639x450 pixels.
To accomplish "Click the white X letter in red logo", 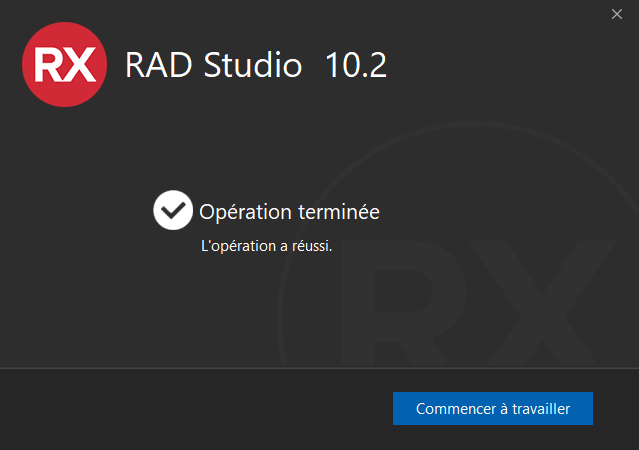I will tap(81, 65).
